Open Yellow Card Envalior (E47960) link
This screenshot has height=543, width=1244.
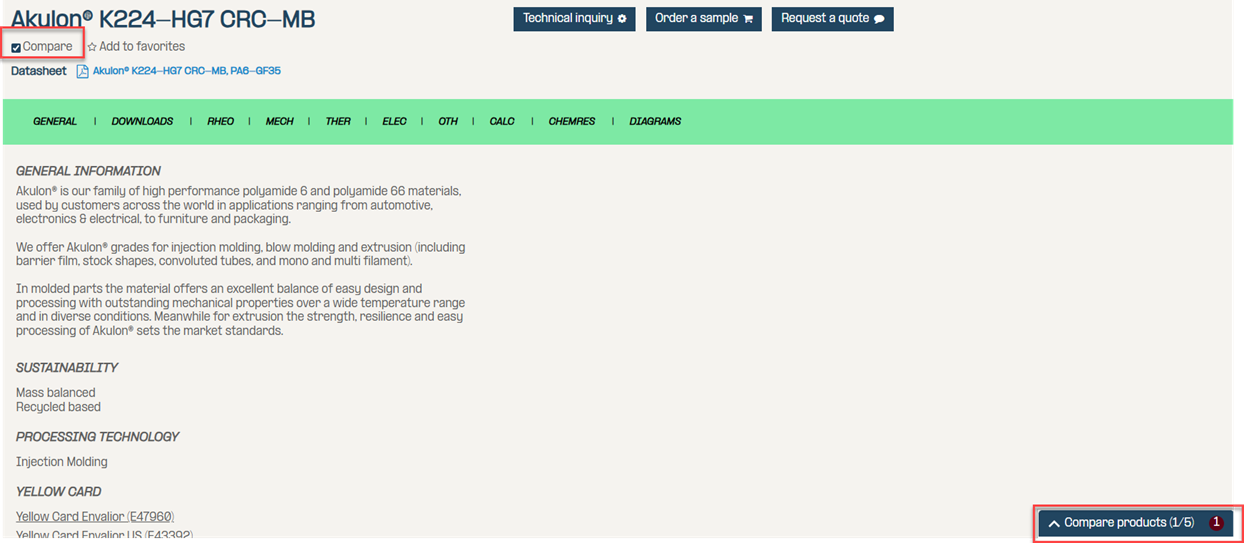click(95, 517)
